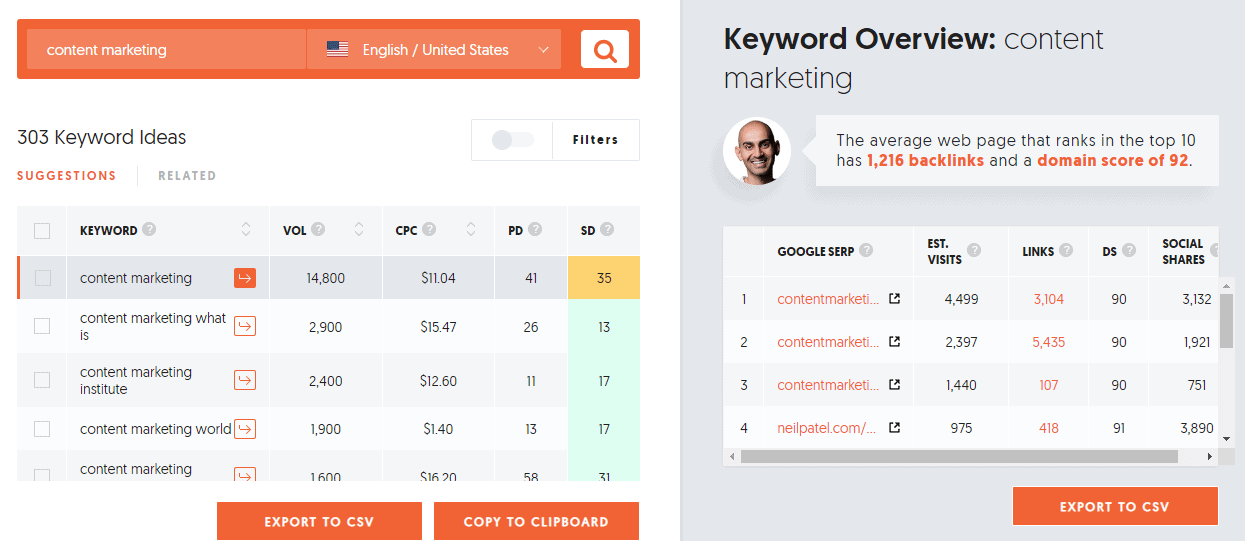This screenshot has width=1245, height=541.
Task: Click the COPY TO CLIPBOARD button
Action: [536, 521]
